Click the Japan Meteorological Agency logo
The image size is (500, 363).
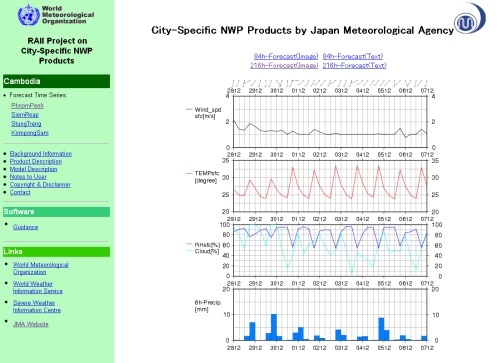click(470, 19)
